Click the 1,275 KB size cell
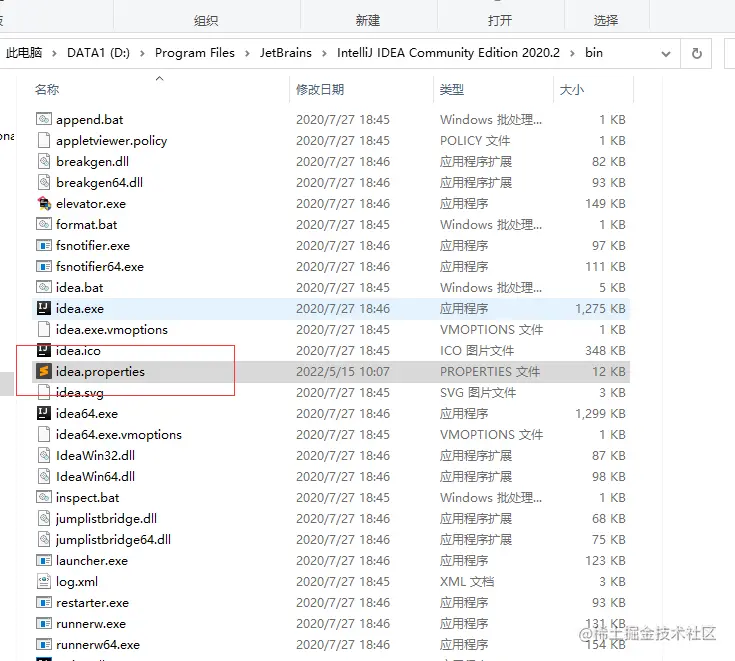The width and height of the screenshot is (735, 661). tap(600, 308)
